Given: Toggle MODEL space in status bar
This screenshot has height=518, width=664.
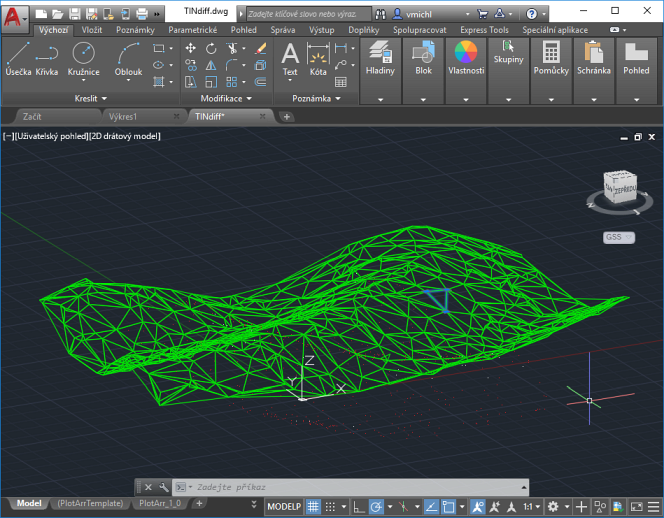Looking at the screenshot, I should coord(284,507).
